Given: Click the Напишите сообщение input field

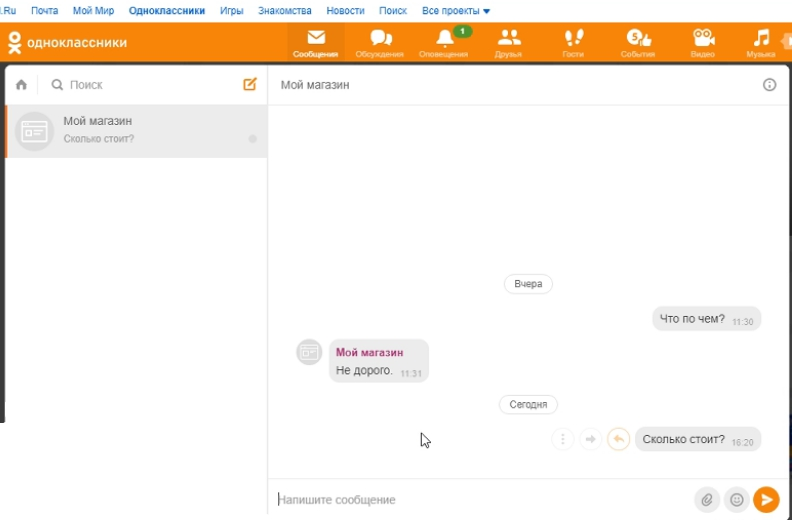Looking at the screenshot, I should [482, 500].
